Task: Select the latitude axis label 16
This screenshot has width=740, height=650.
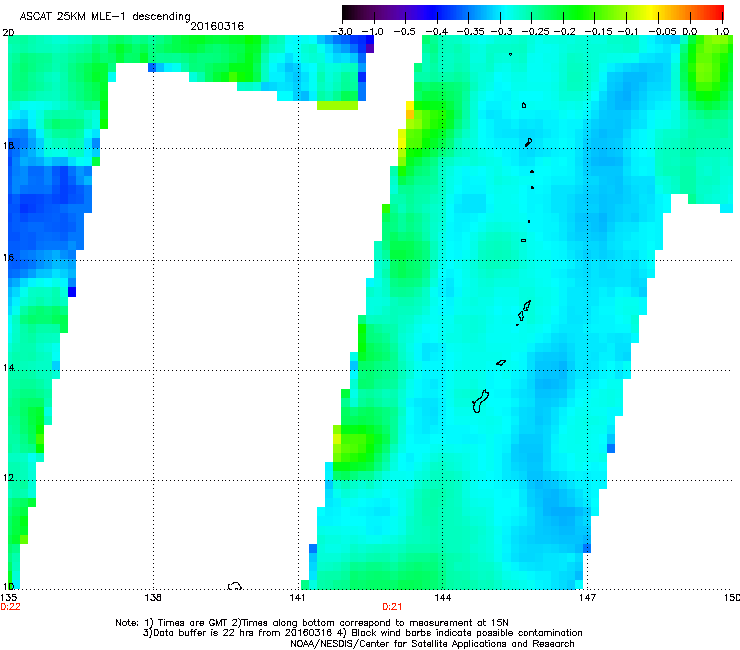Action: click(x=8, y=257)
